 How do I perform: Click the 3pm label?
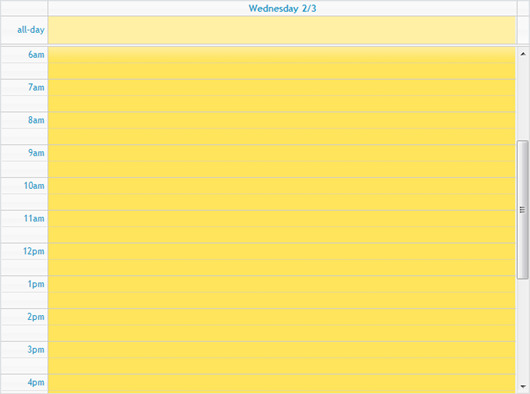tap(36, 349)
